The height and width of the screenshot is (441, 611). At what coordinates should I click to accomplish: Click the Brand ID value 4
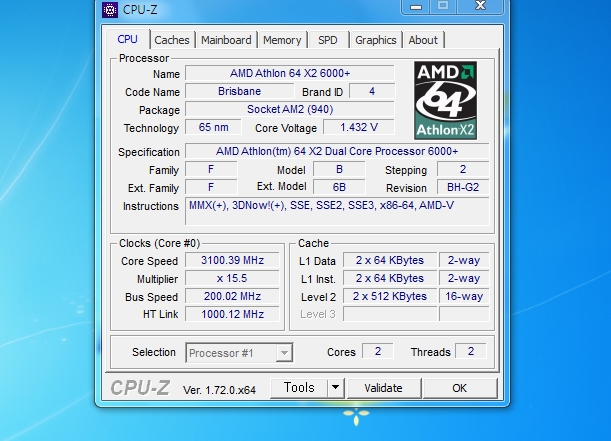pyautogui.click(x=372, y=91)
